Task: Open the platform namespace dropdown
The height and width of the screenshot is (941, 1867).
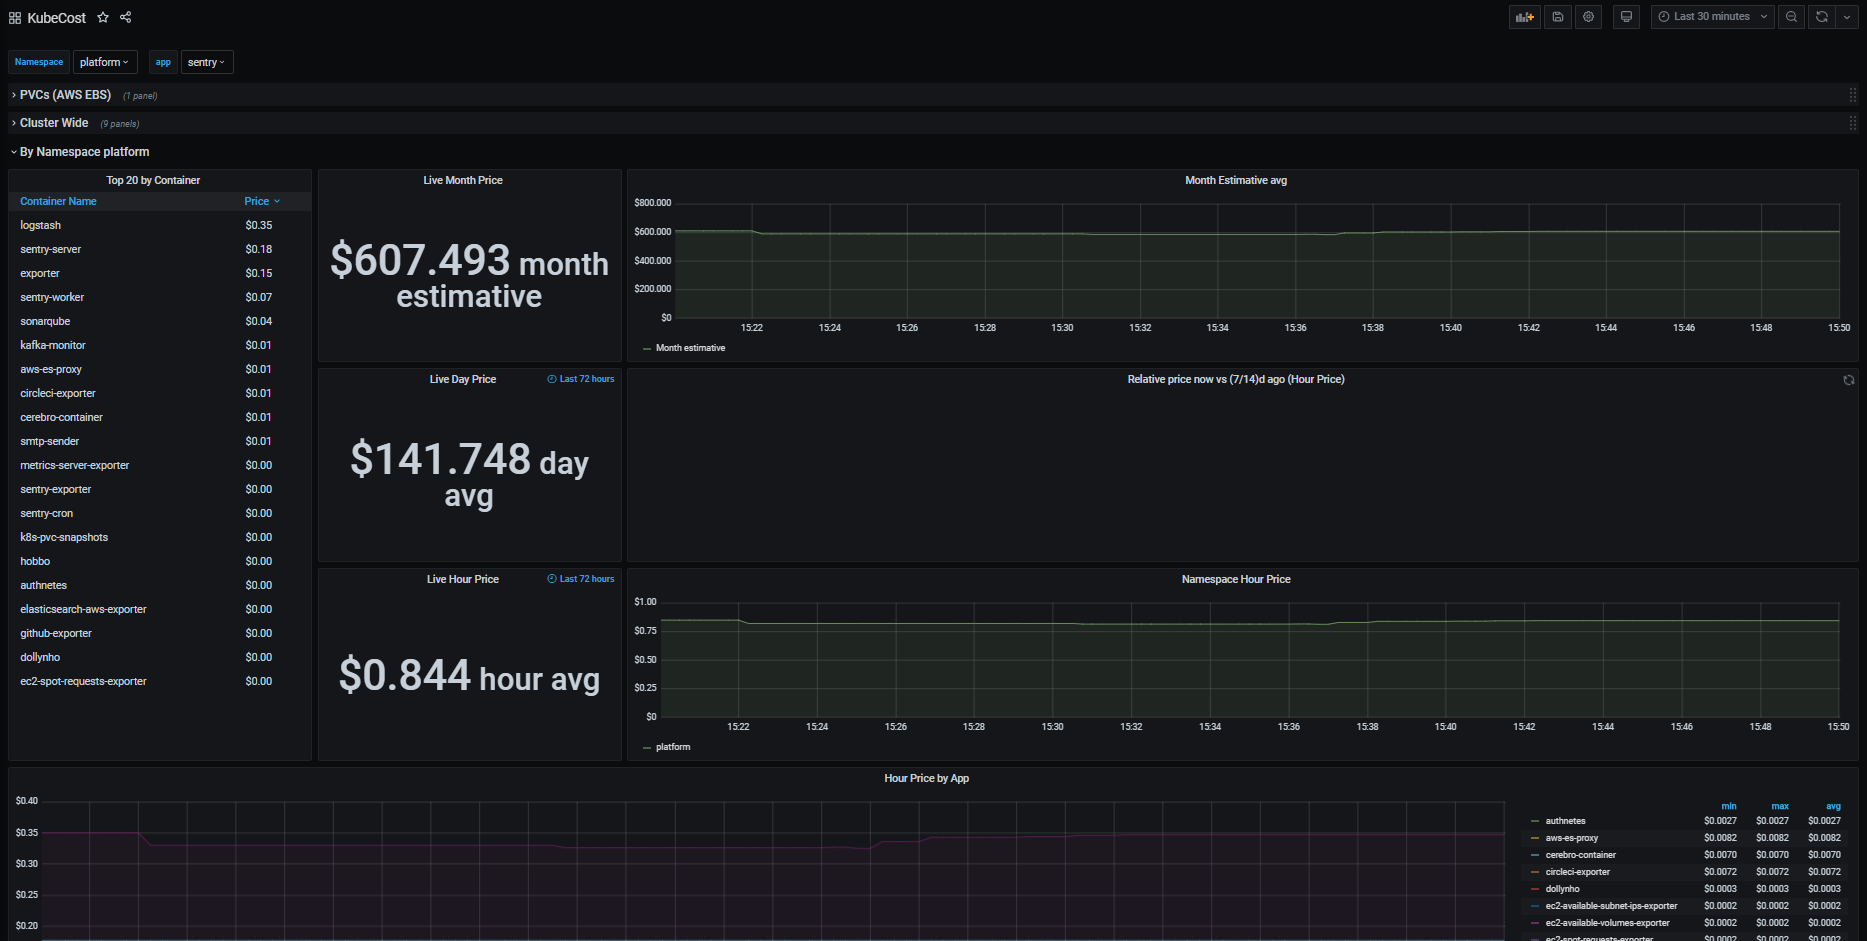Action: 105,62
